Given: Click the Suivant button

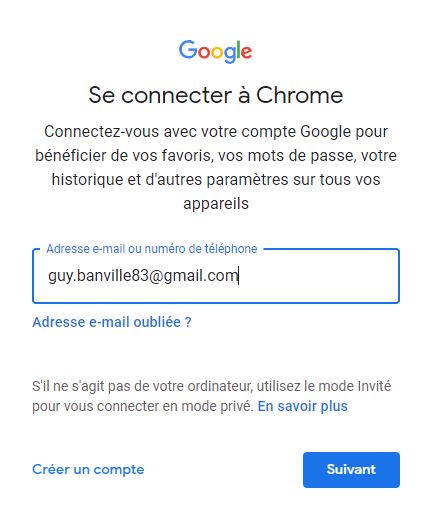Looking at the screenshot, I should coord(351,470).
